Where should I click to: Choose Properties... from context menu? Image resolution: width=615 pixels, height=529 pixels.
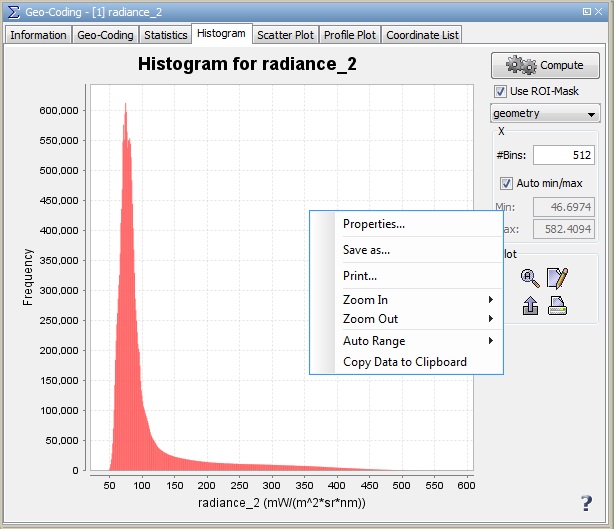(x=374, y=224)
